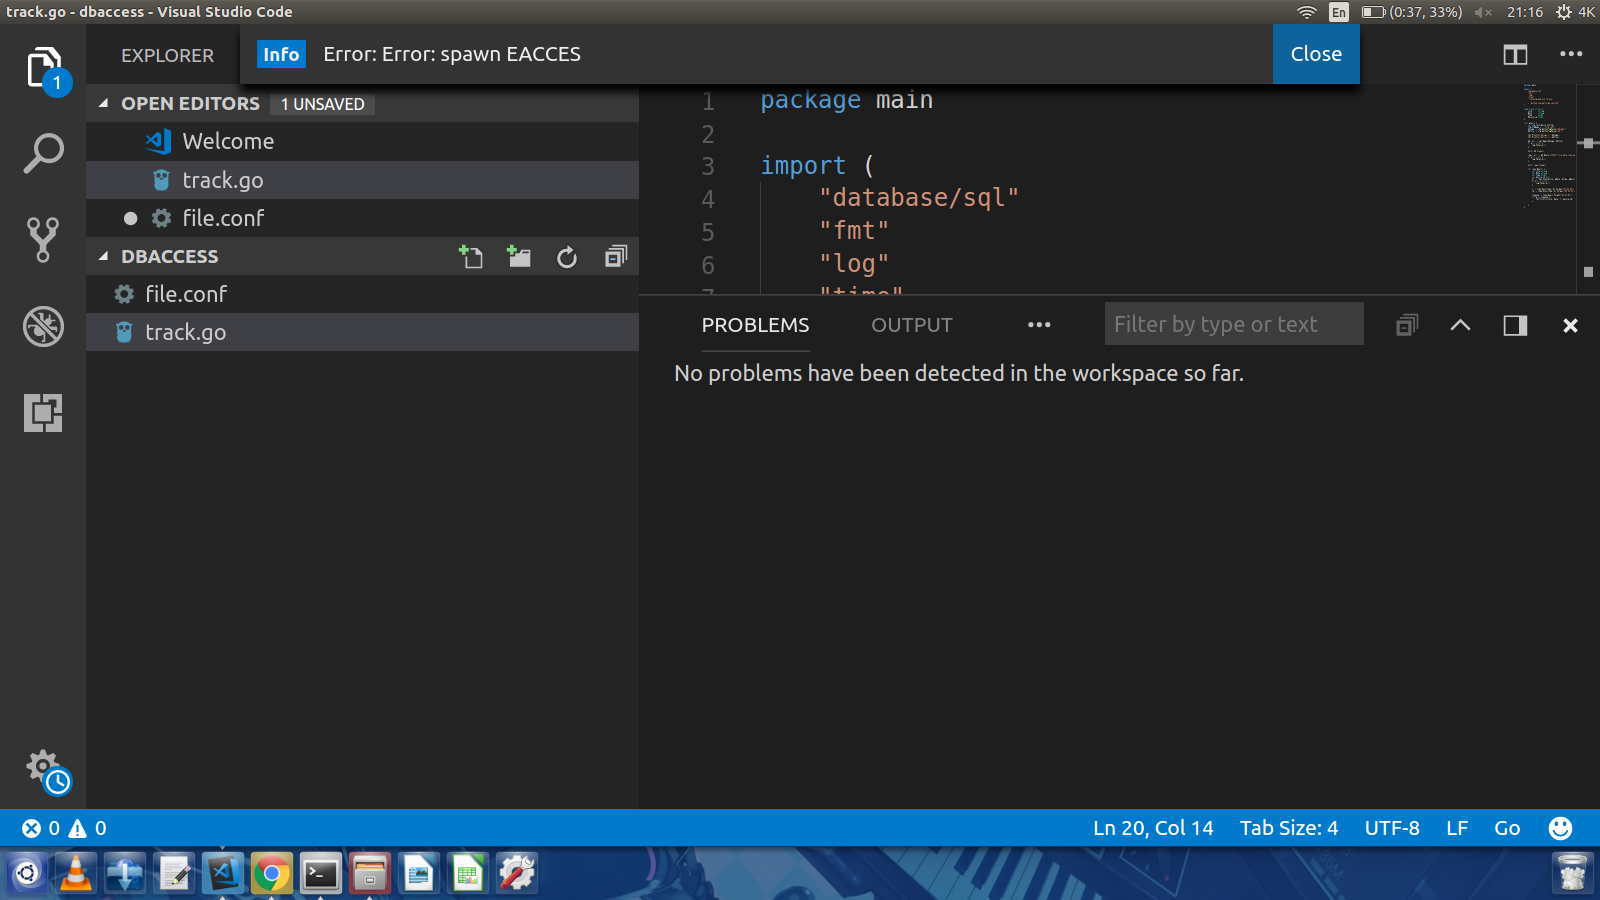Switch to the Problems tab
This screenshot has width=1600, height=900.
[755, 325]
